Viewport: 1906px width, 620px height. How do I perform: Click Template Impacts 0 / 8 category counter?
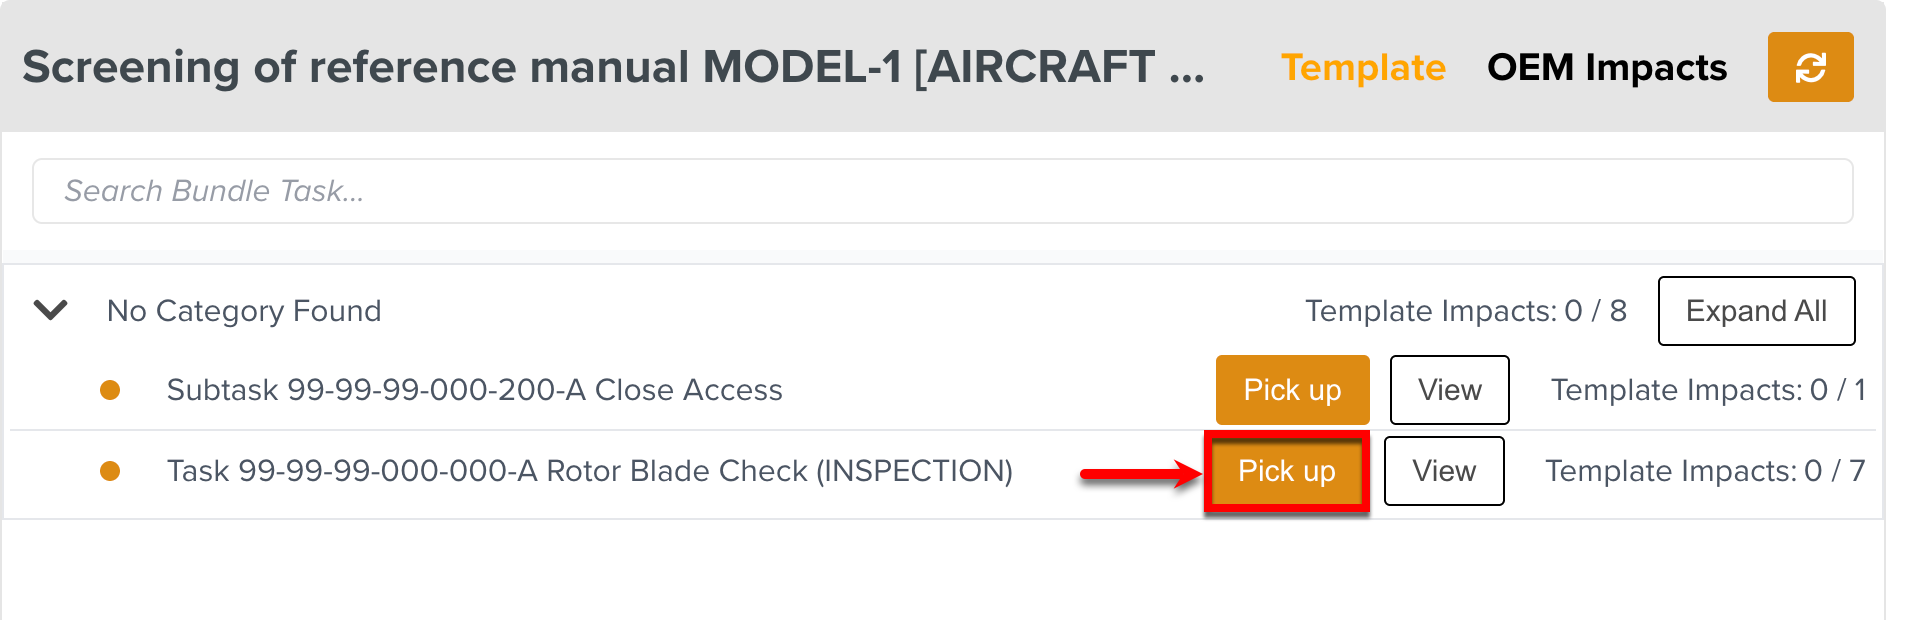[1465, 311]
